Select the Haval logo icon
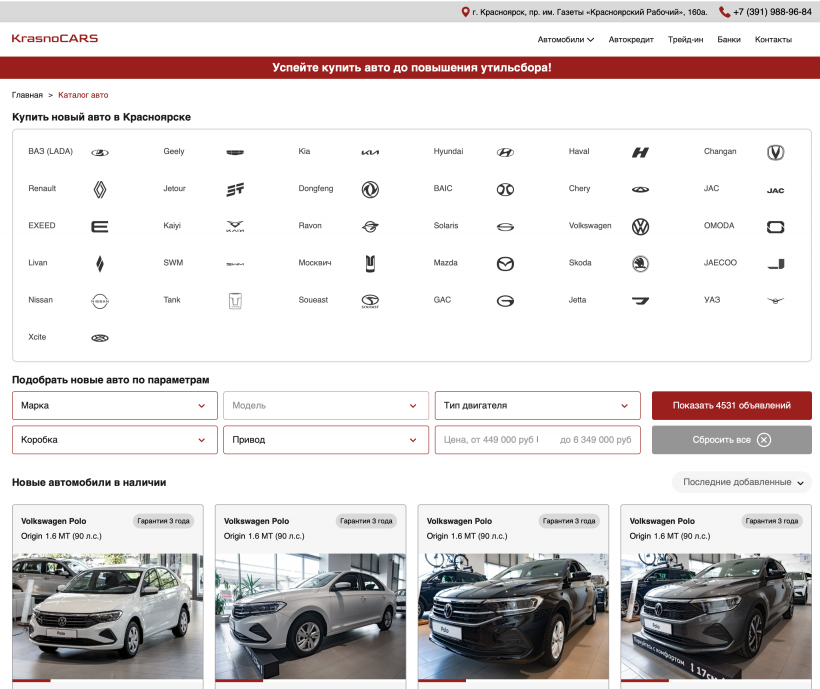Image resolution: width=820 pixels, height=689 pixels. click(x=640, y=152)
